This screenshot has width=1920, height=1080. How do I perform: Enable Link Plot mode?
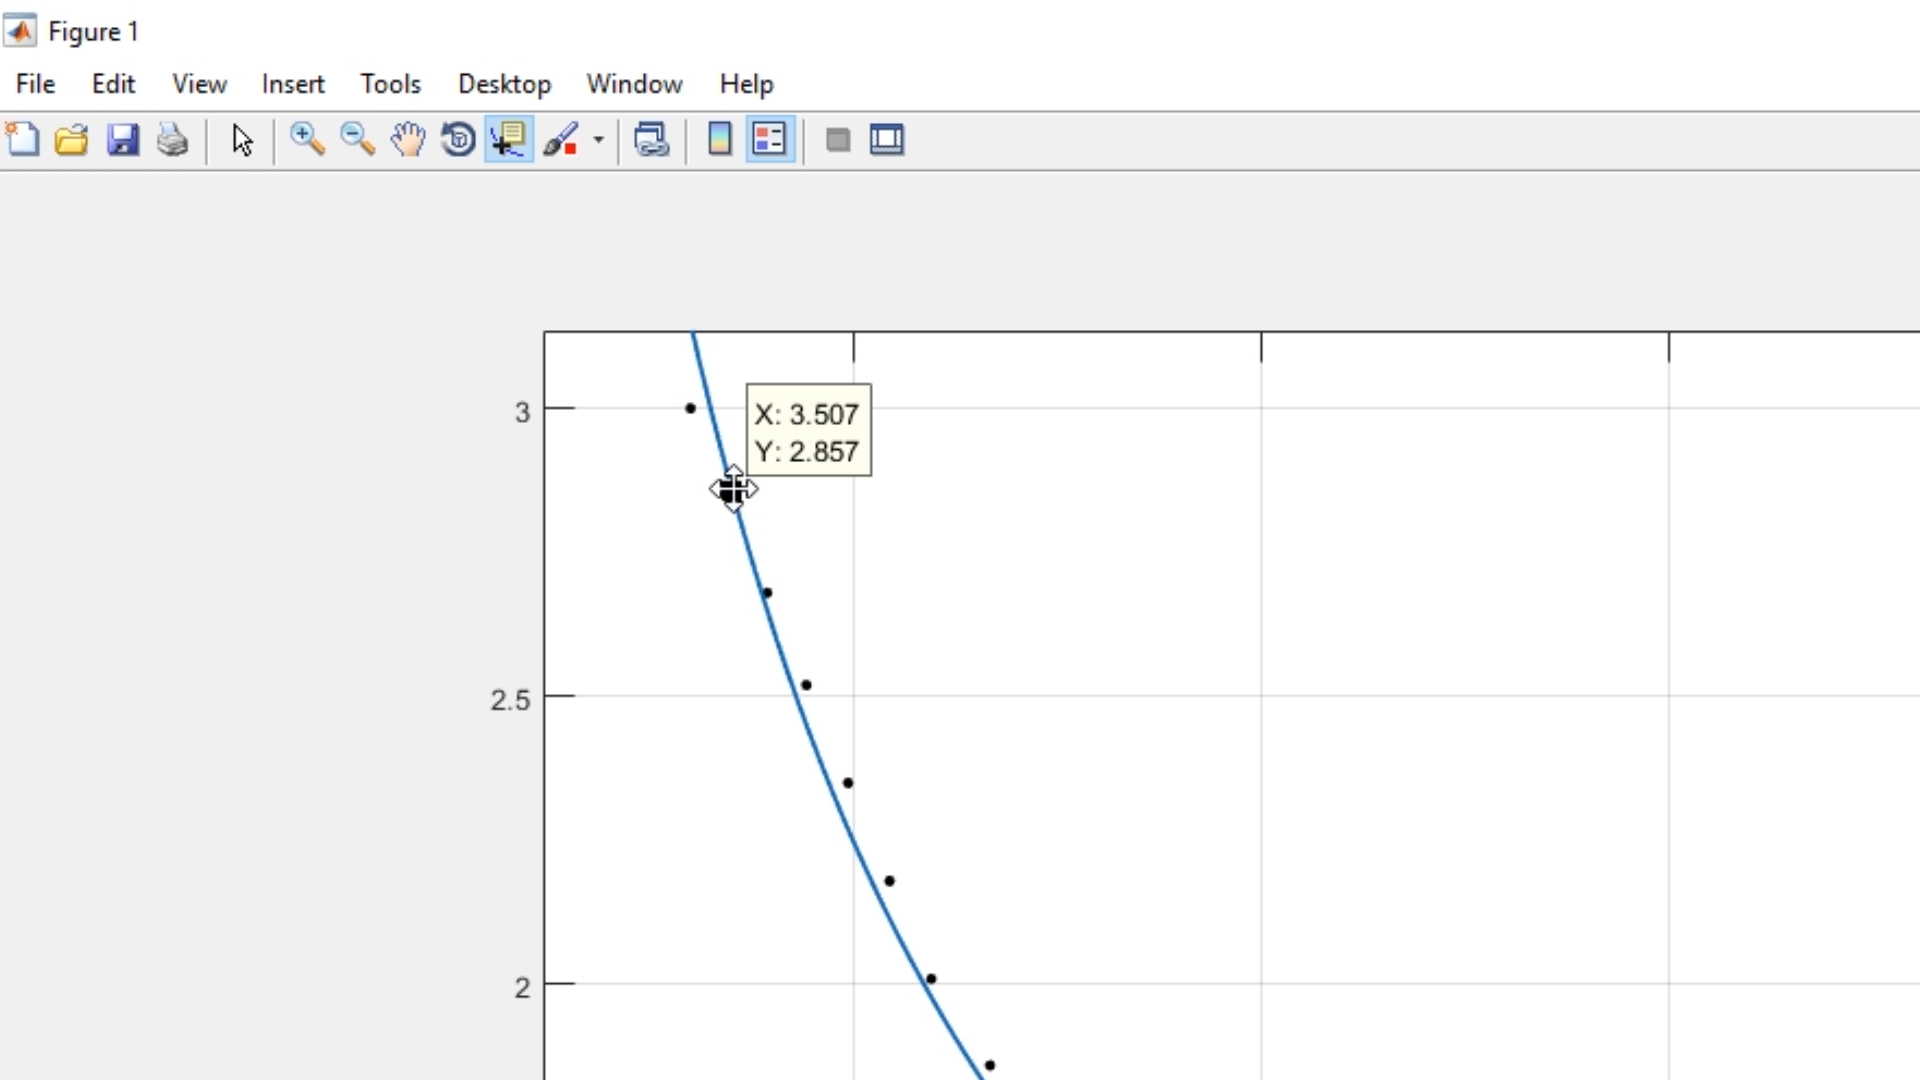tap(652, 140)
